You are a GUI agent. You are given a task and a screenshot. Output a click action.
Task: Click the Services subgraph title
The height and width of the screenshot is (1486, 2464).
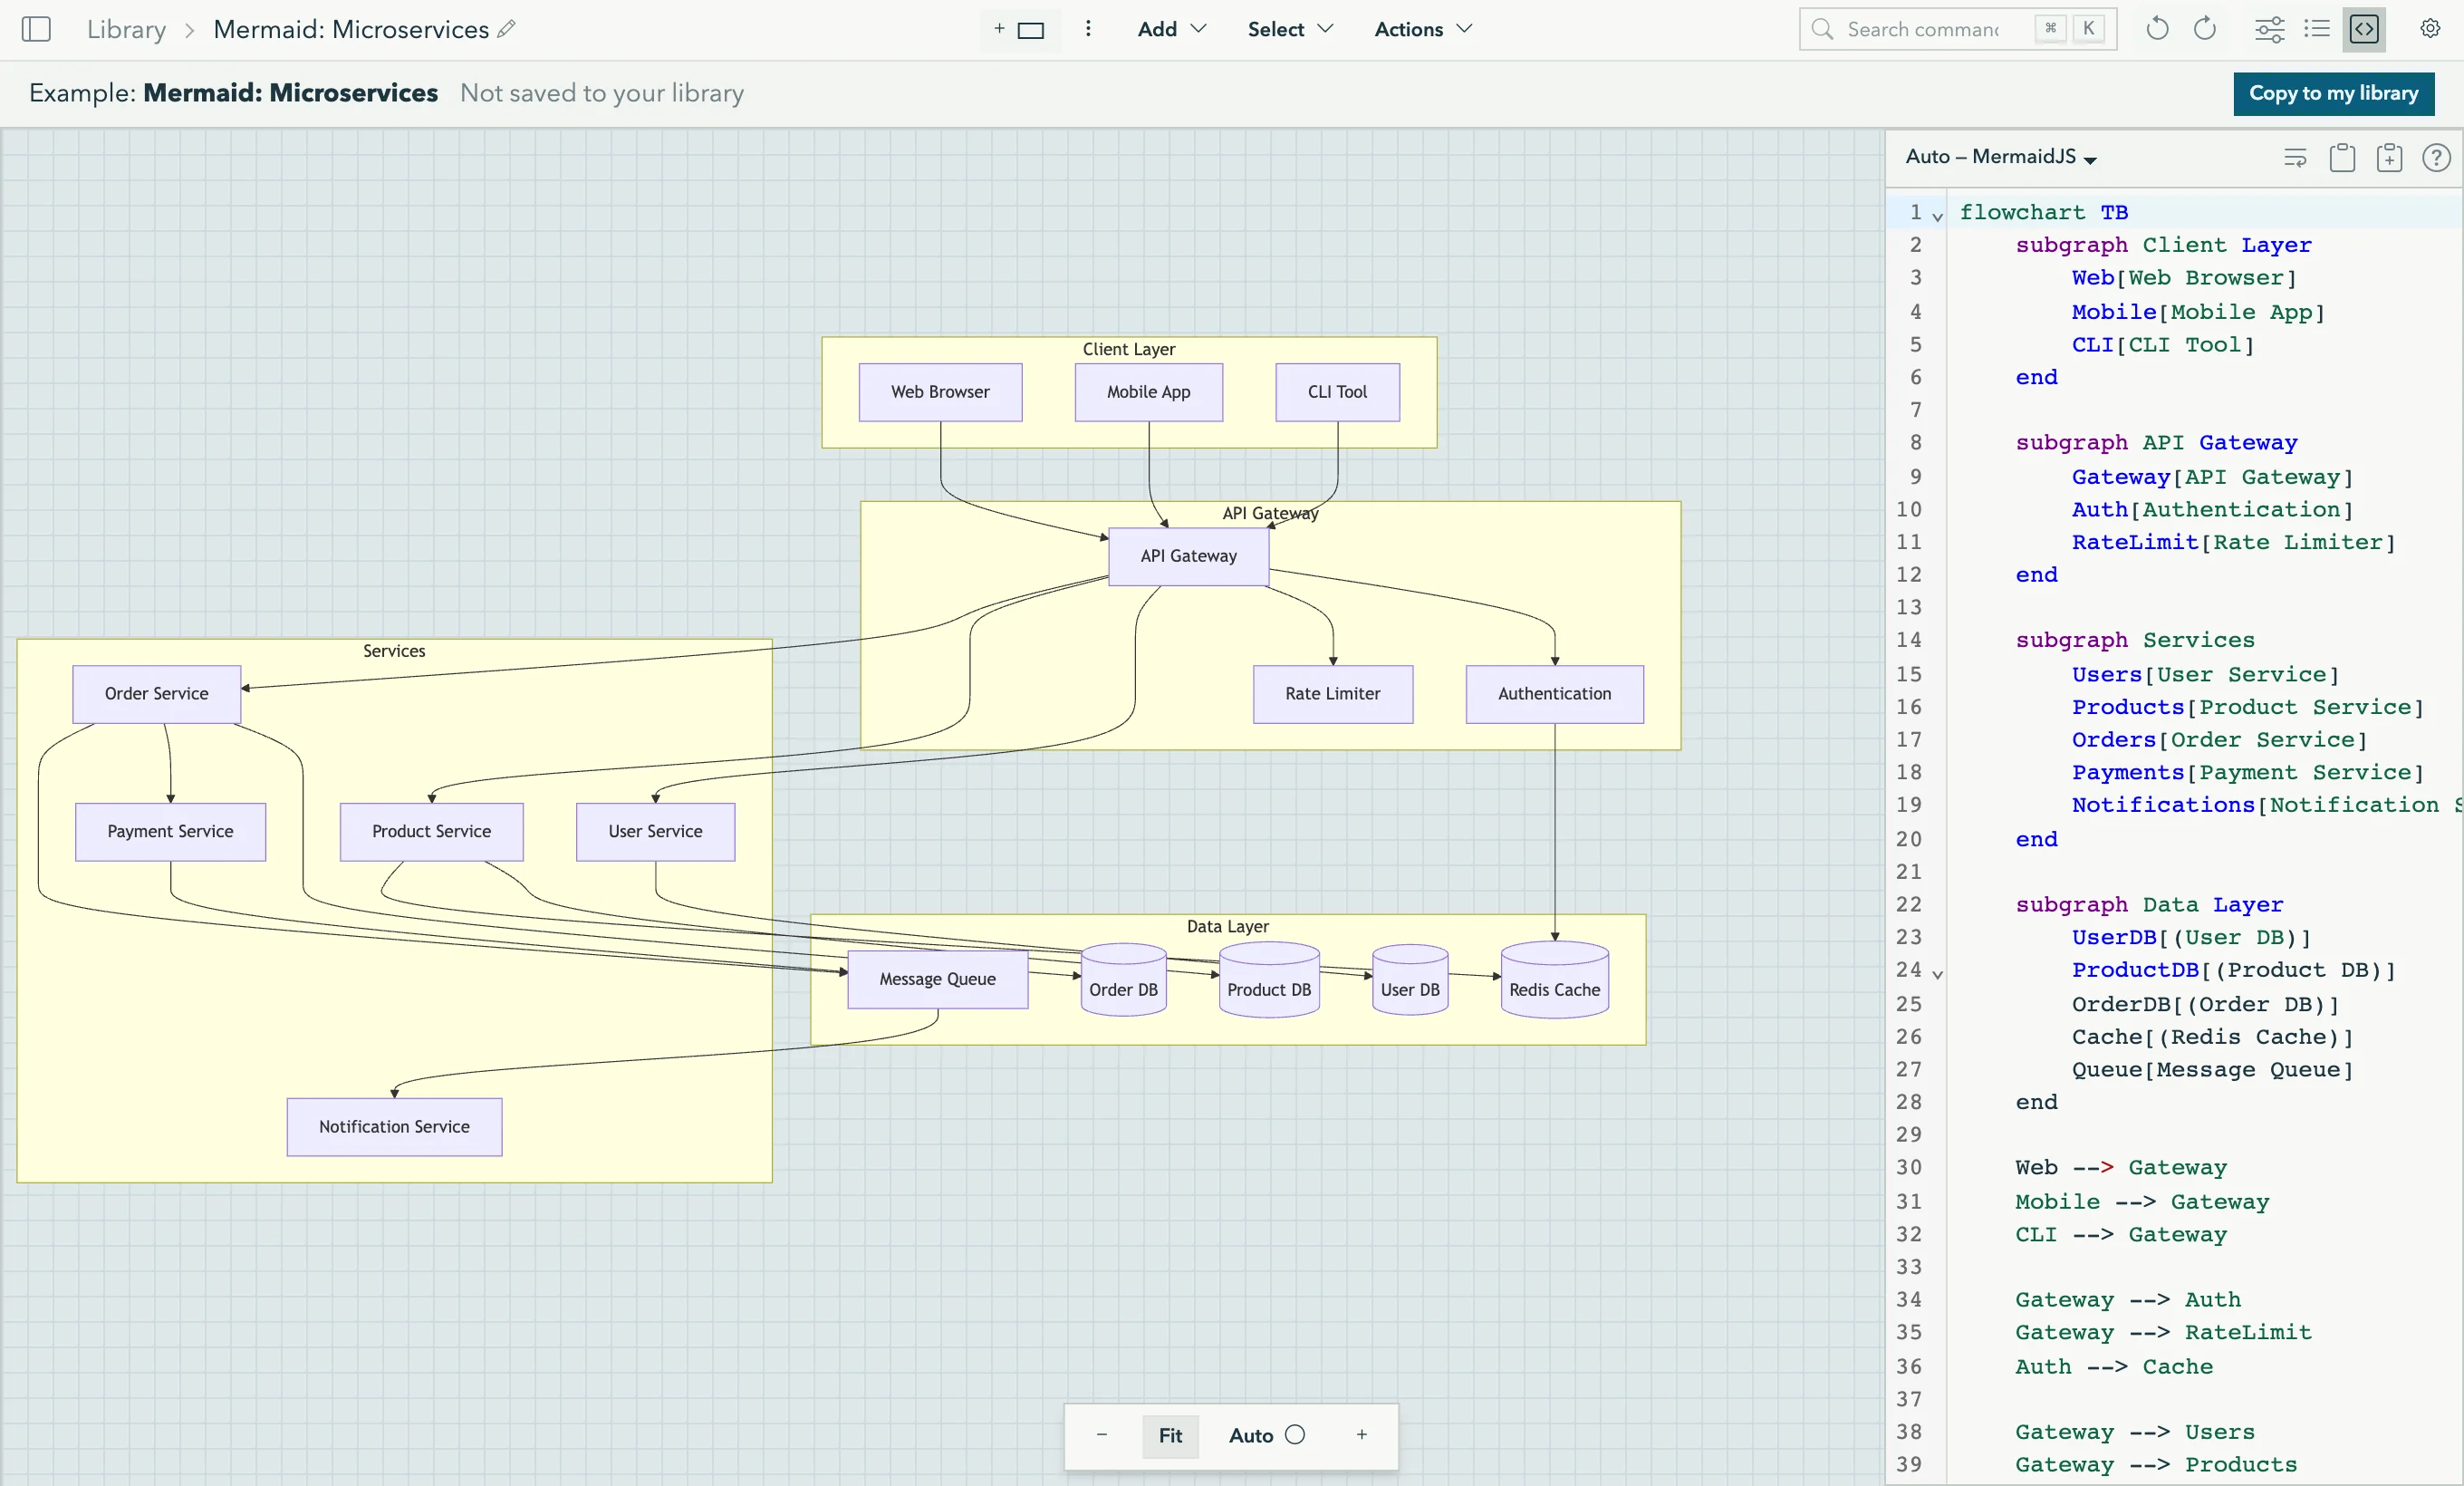[394, 651]
